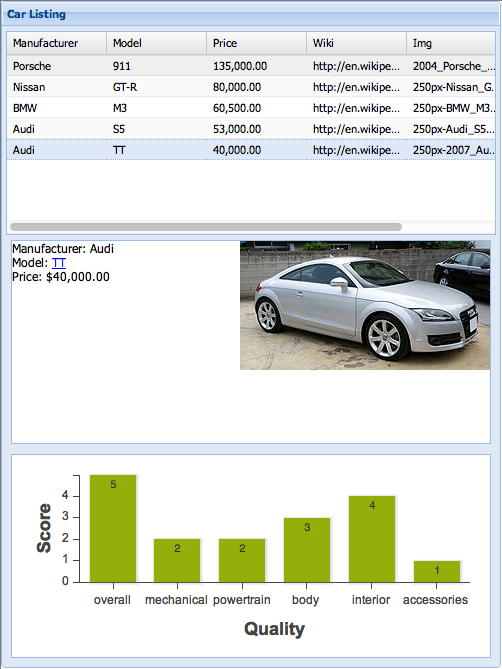Click the overall bar showing score 5

pos(113,529)
